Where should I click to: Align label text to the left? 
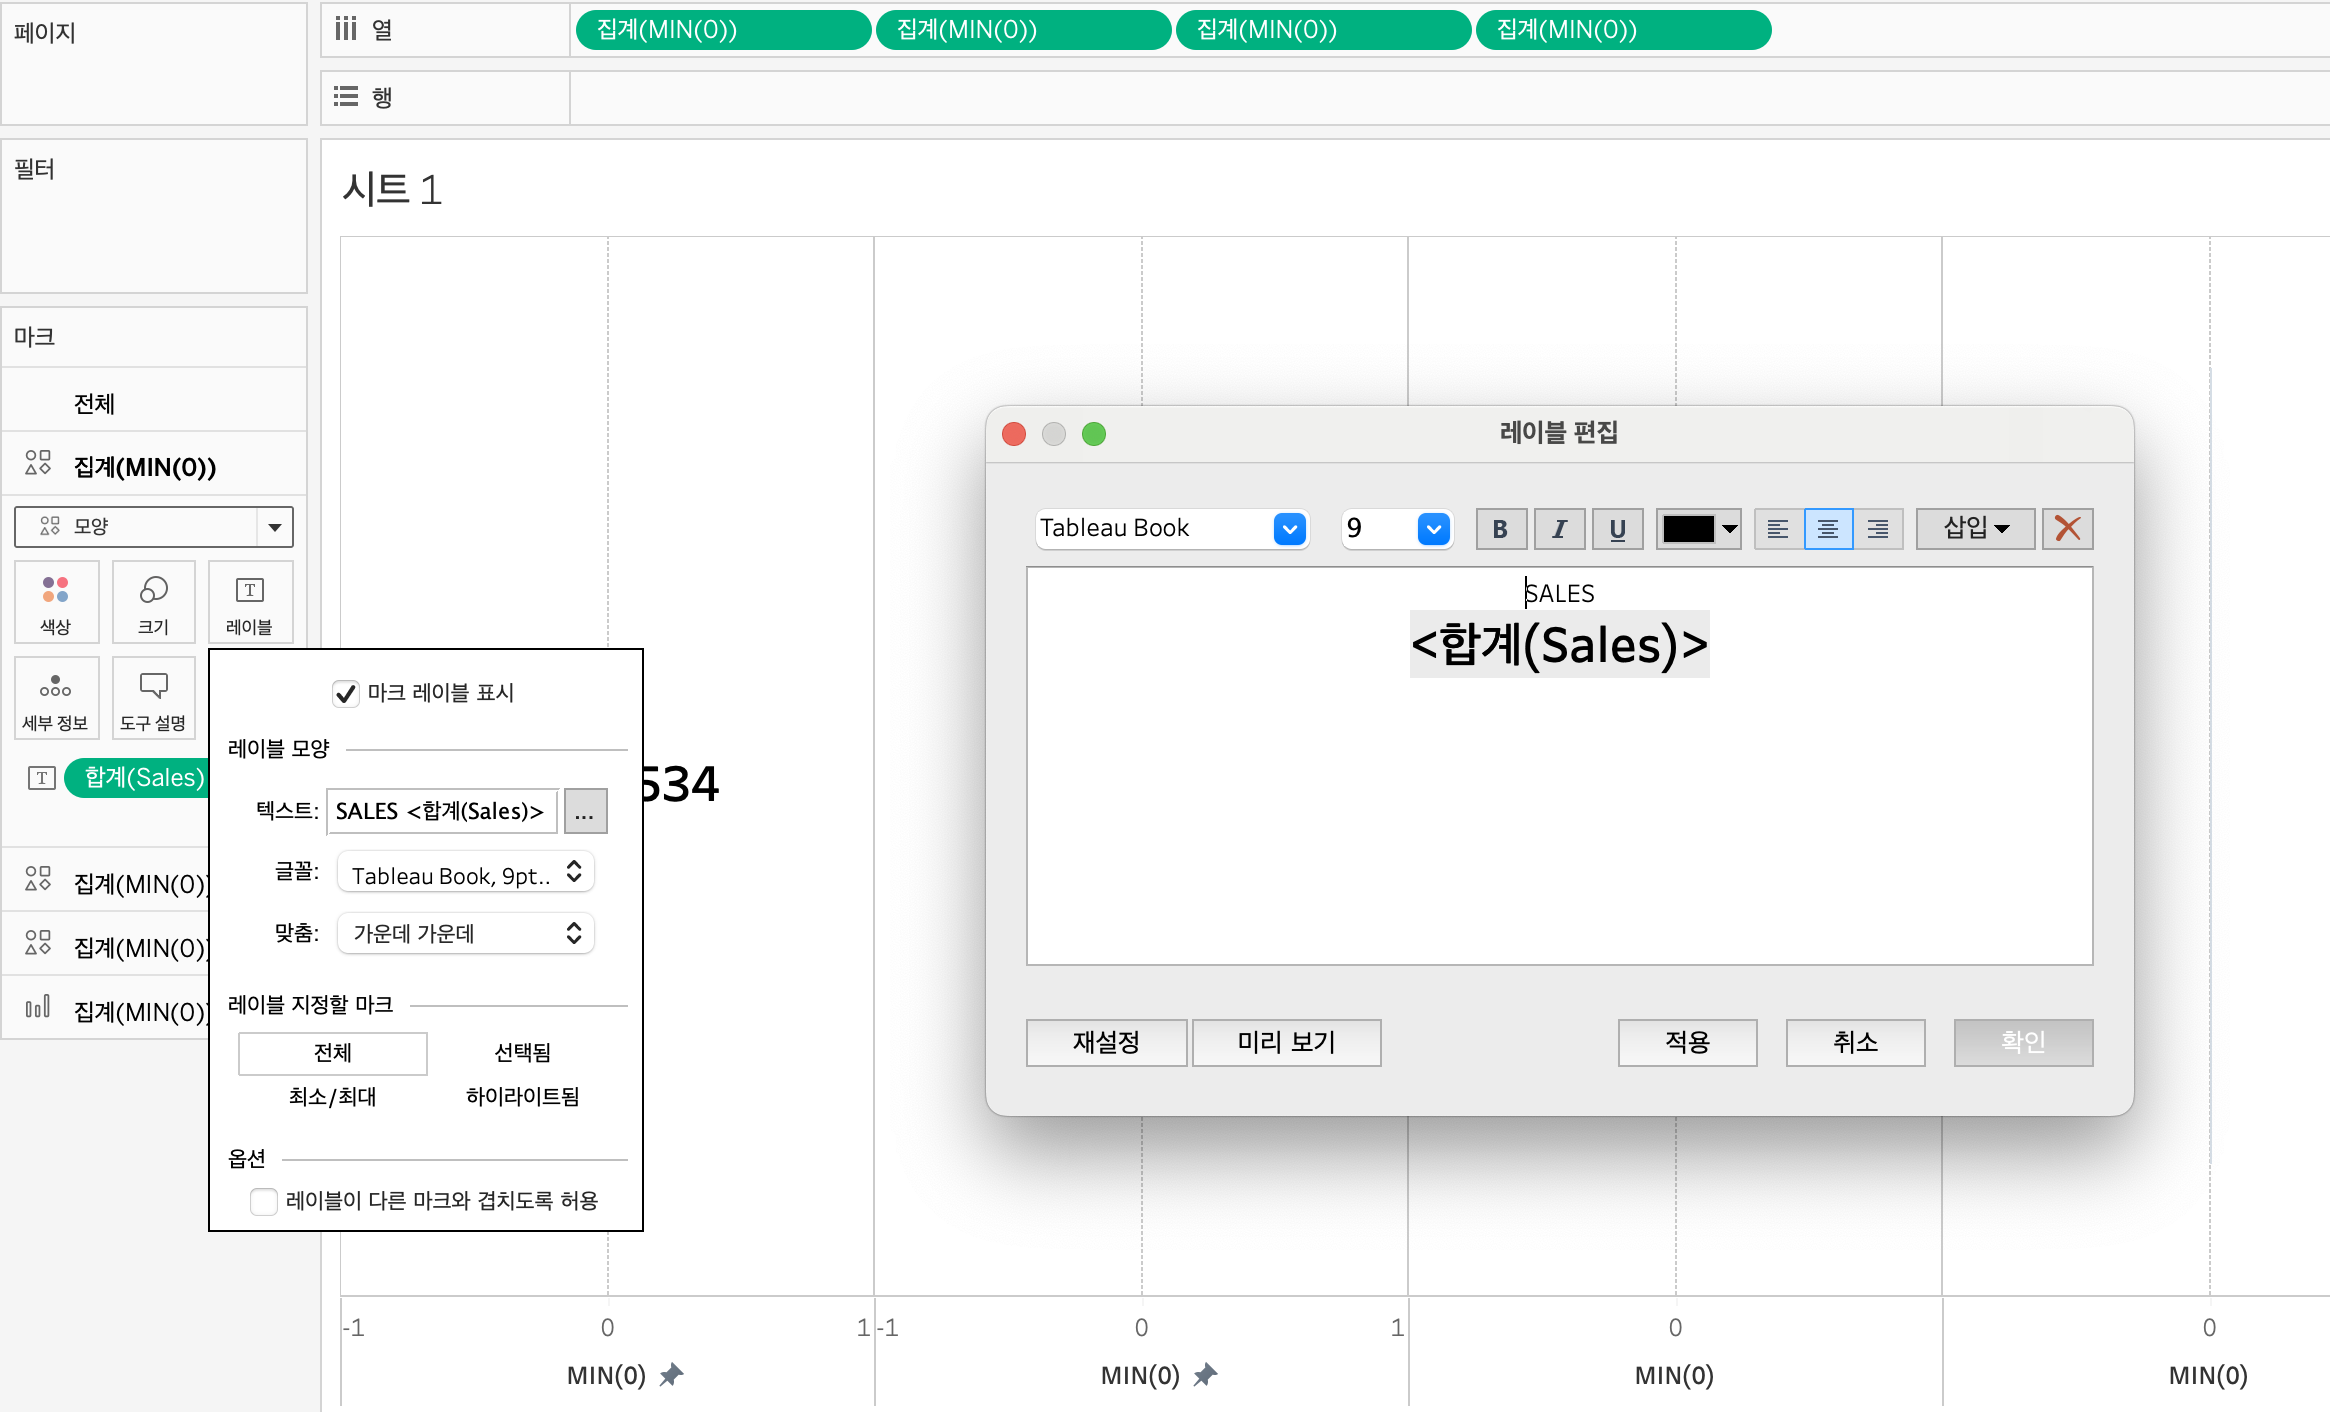click(x=1778, y=529)
